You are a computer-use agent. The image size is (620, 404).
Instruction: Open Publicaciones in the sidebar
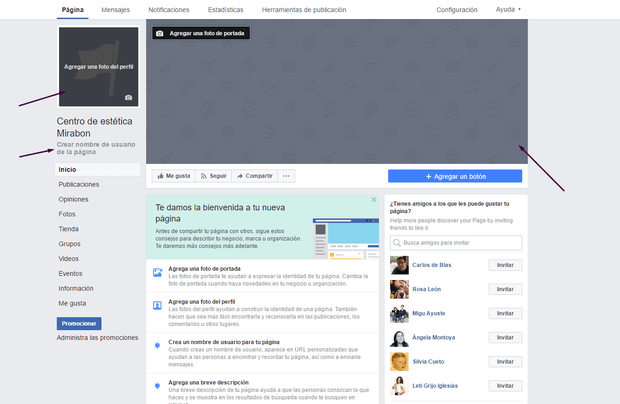pyautogui.click(x=79, y=185)
